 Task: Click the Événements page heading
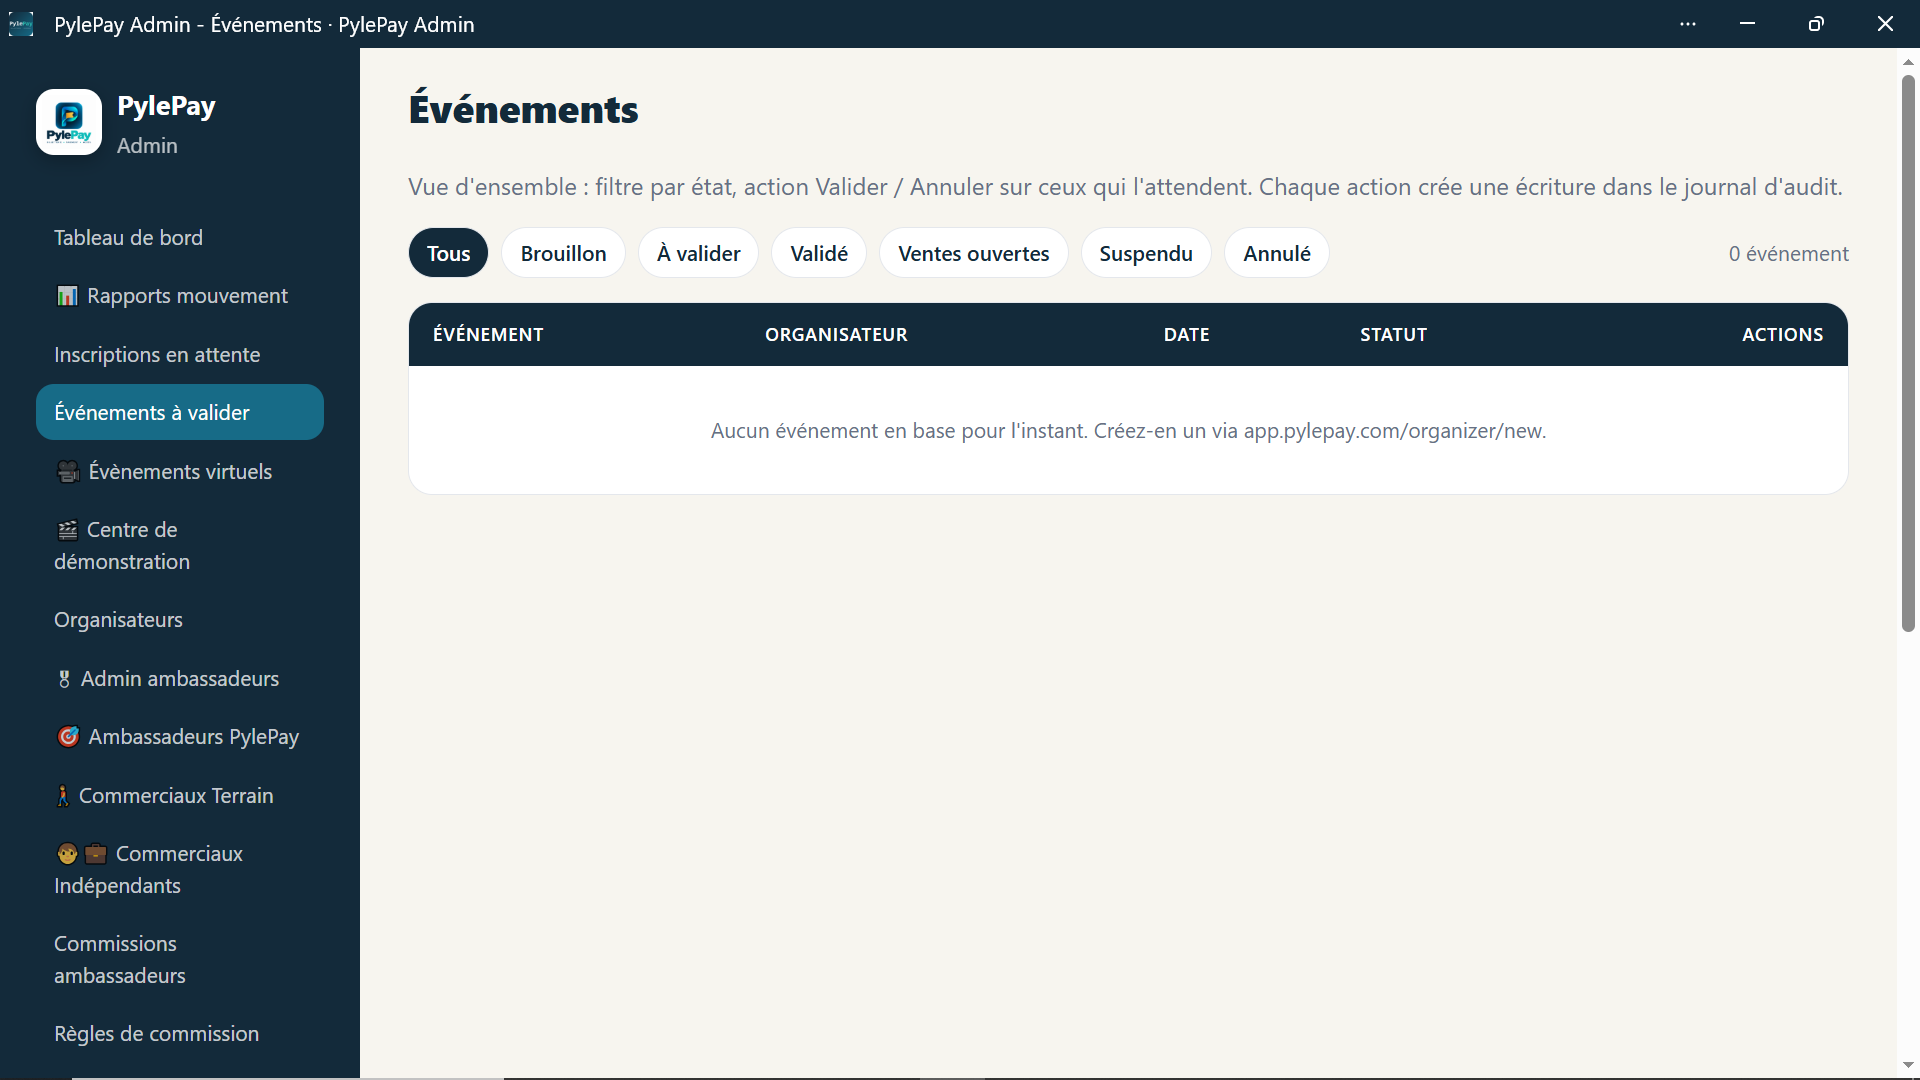click(x=523, y=110)
